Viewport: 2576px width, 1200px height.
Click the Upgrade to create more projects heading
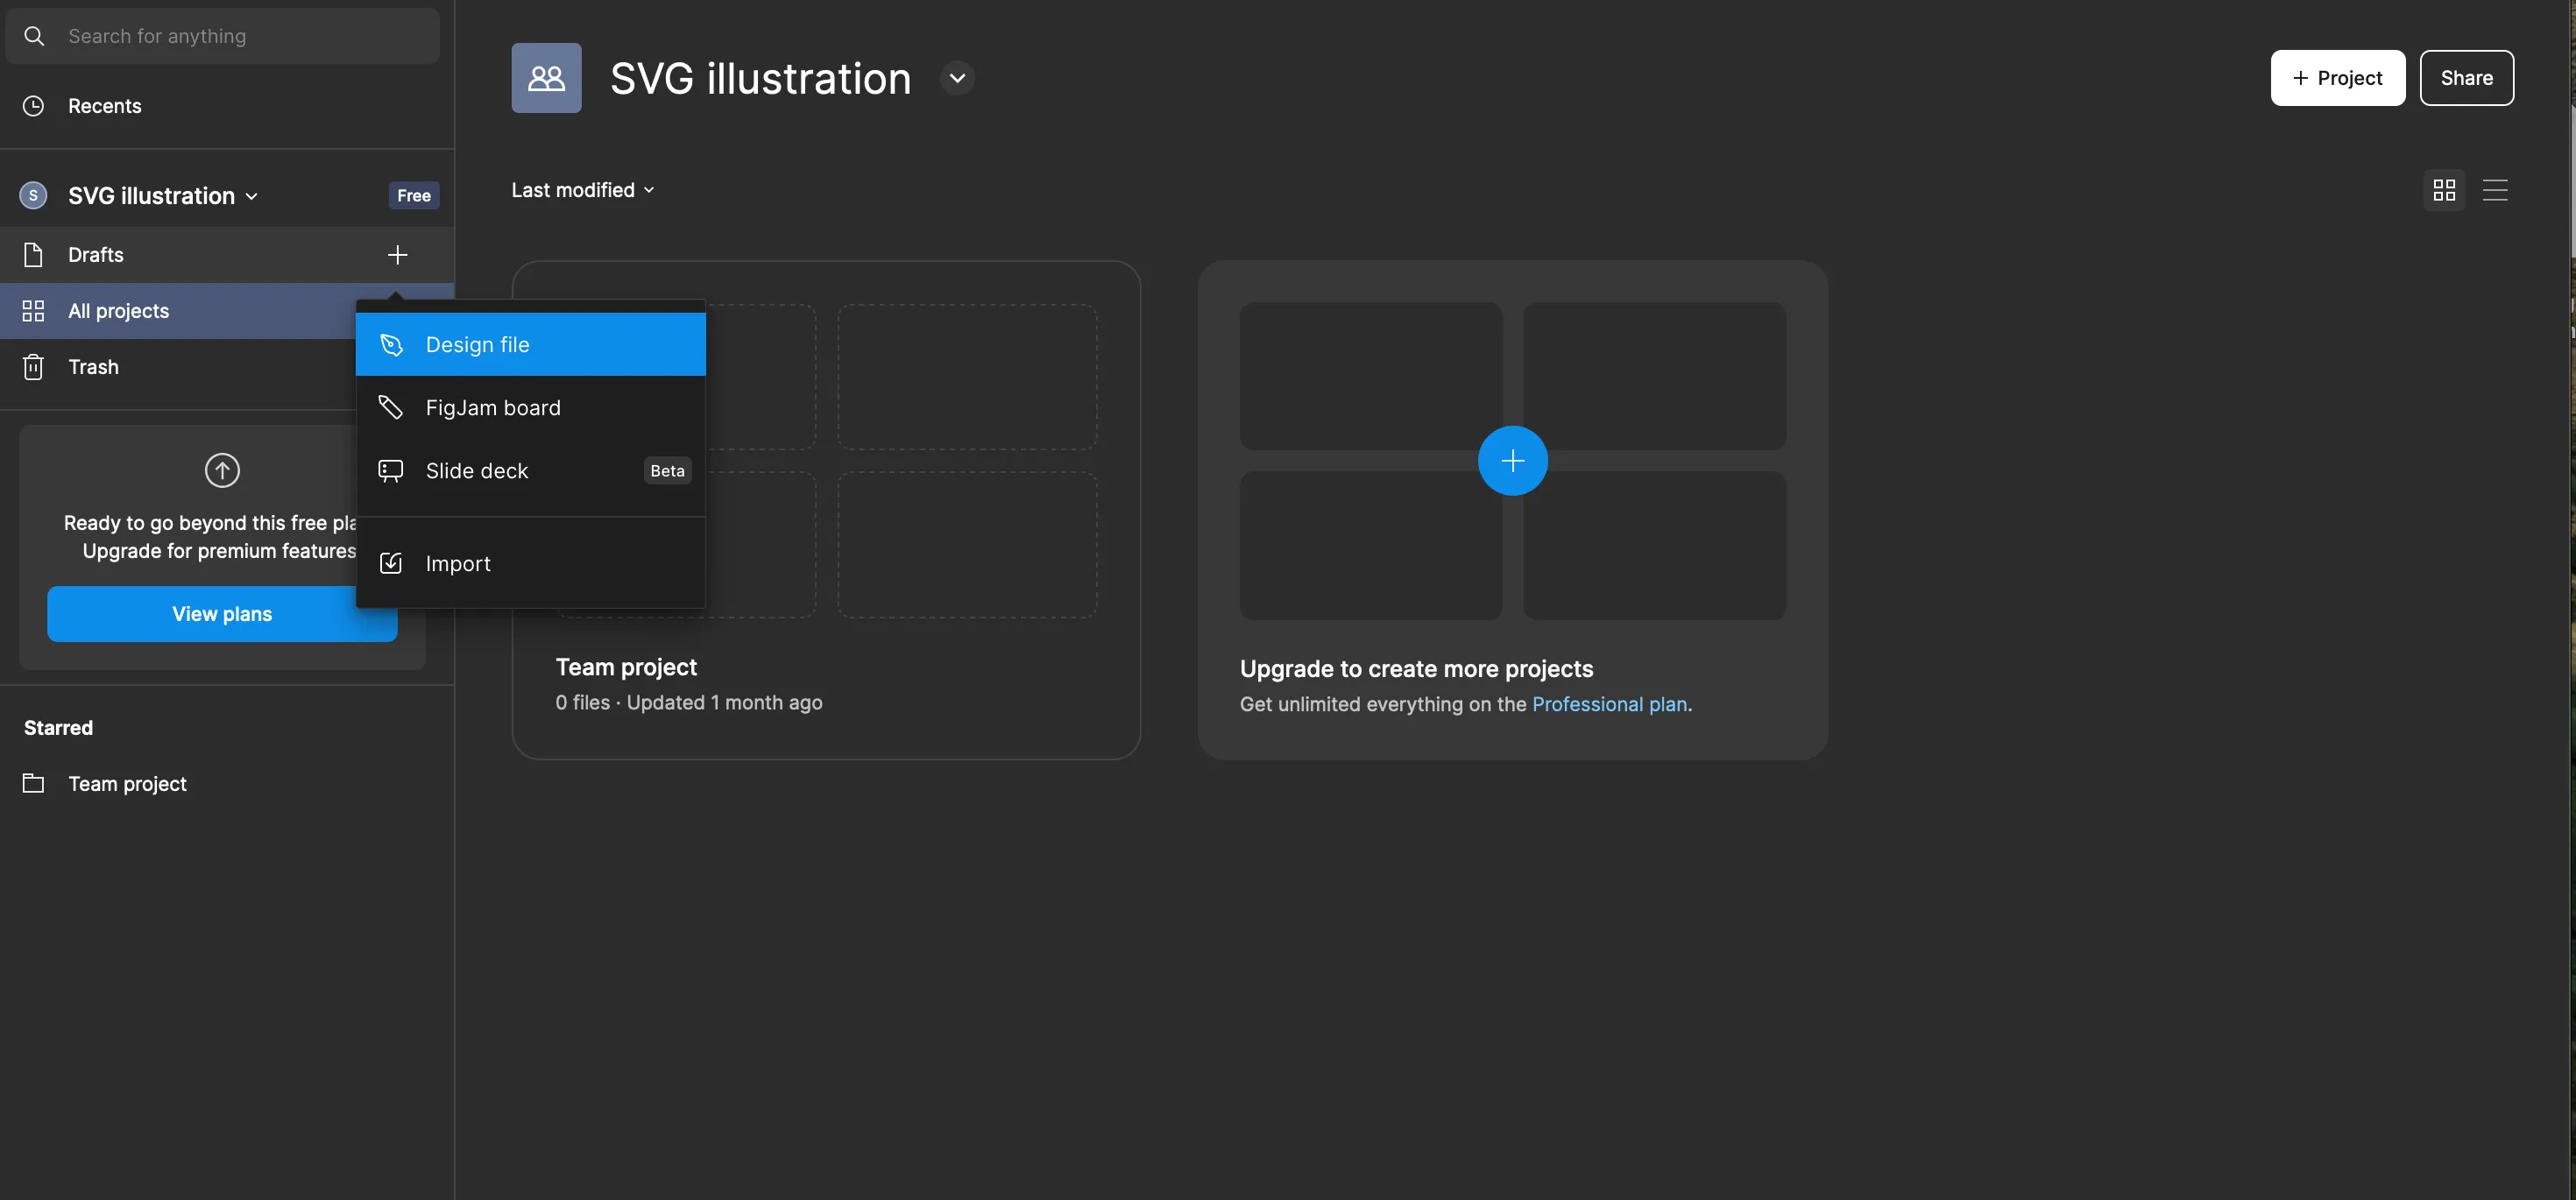pyautogui.click(x=1416, y=669)
